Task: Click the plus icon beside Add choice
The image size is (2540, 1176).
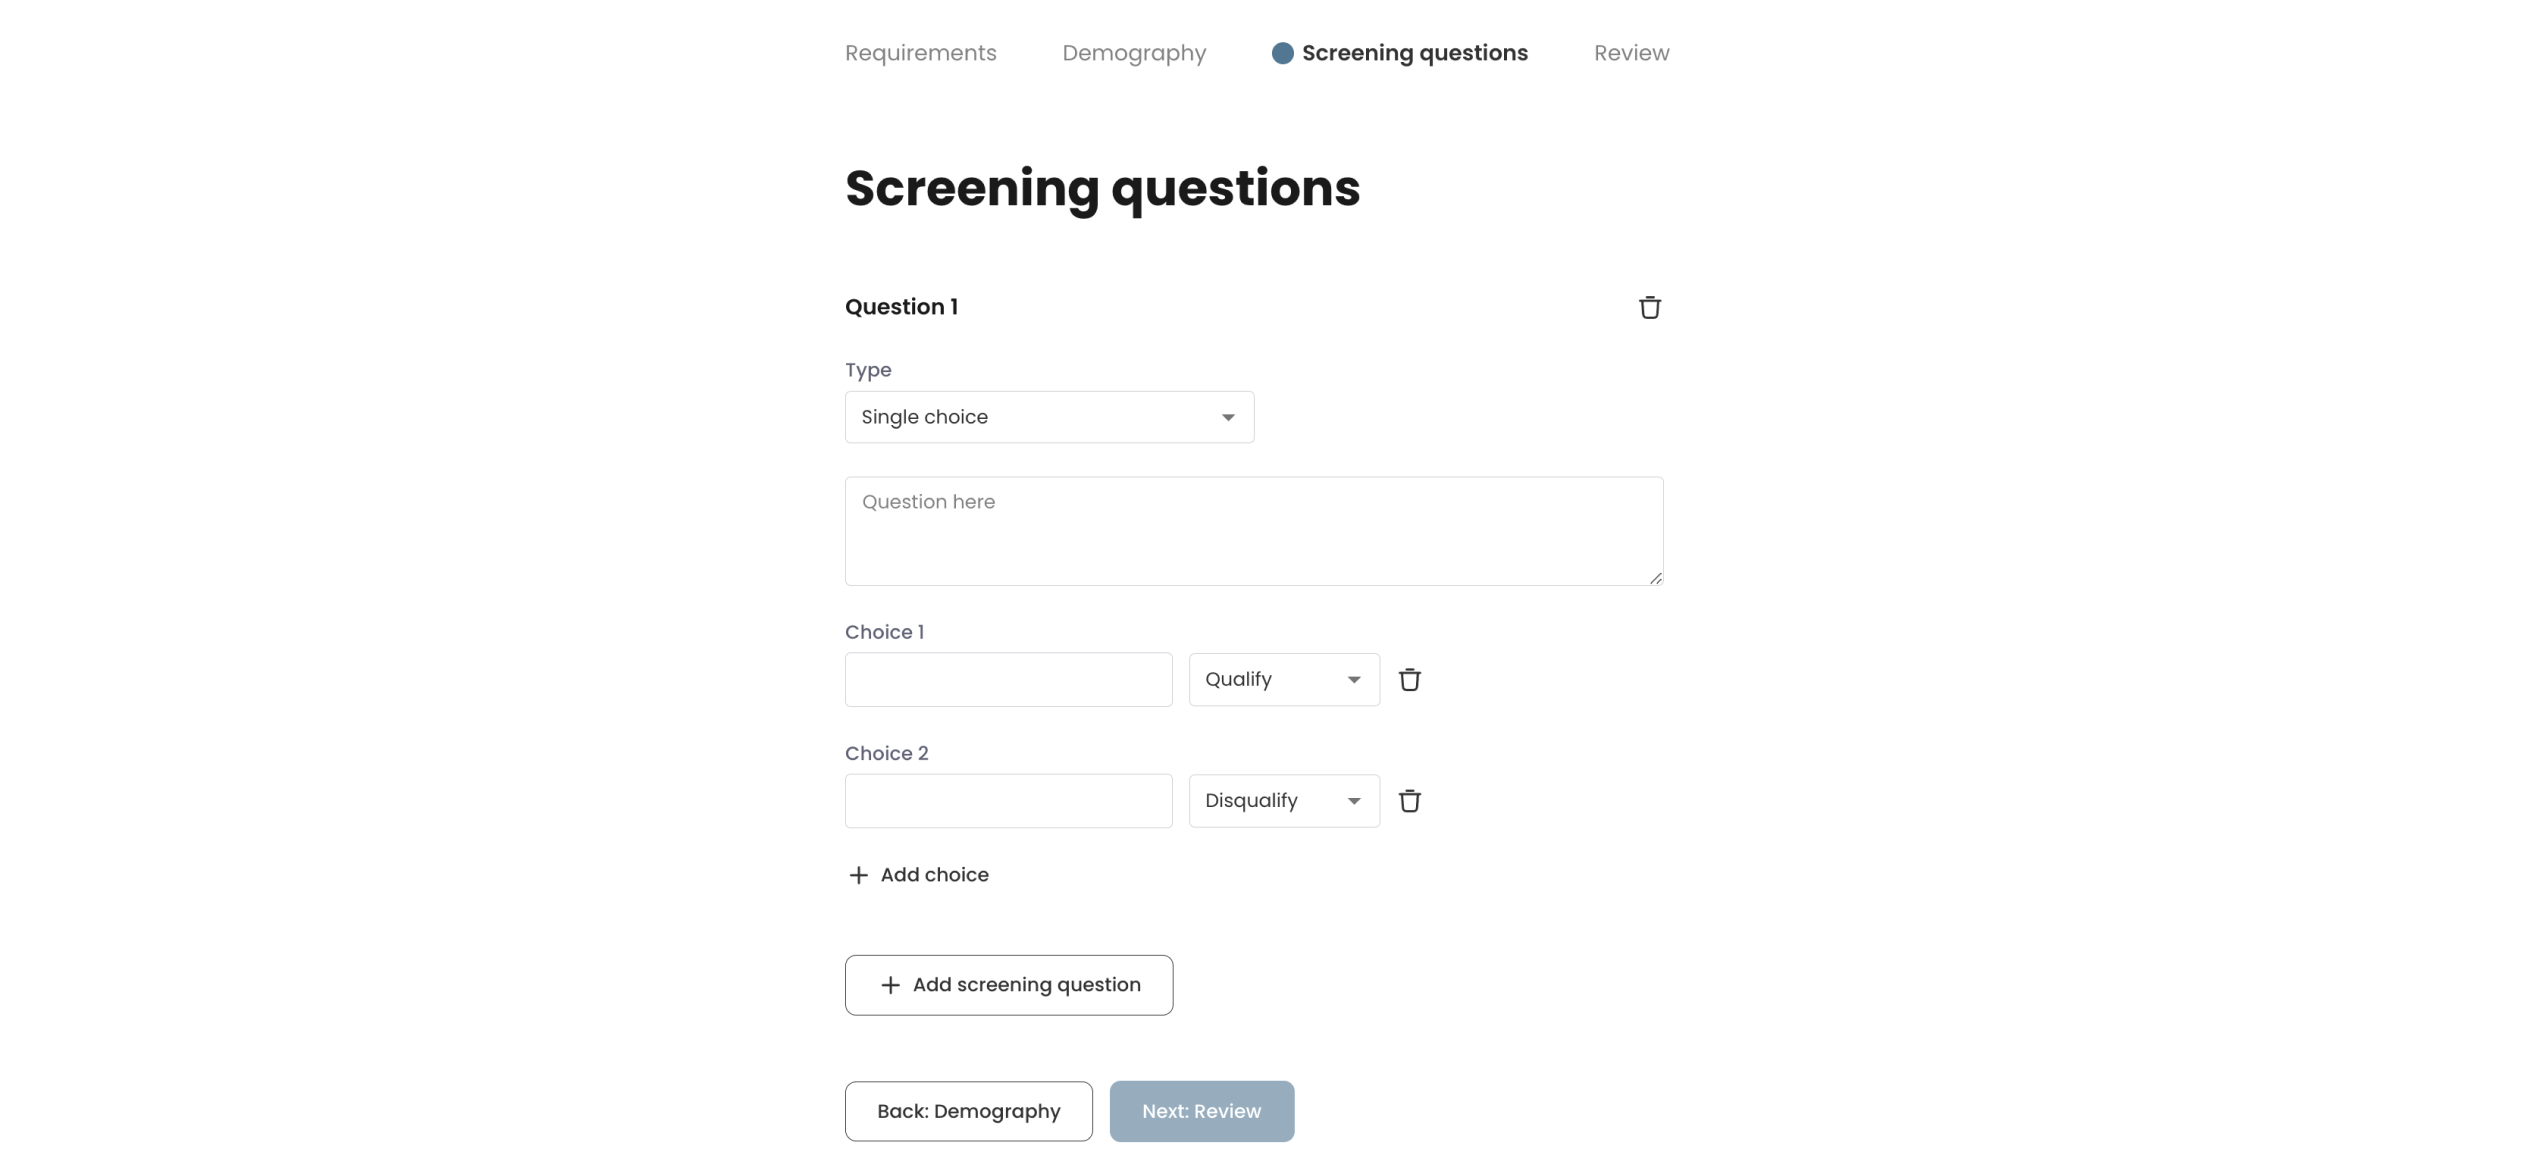Action: coord(857,874)
